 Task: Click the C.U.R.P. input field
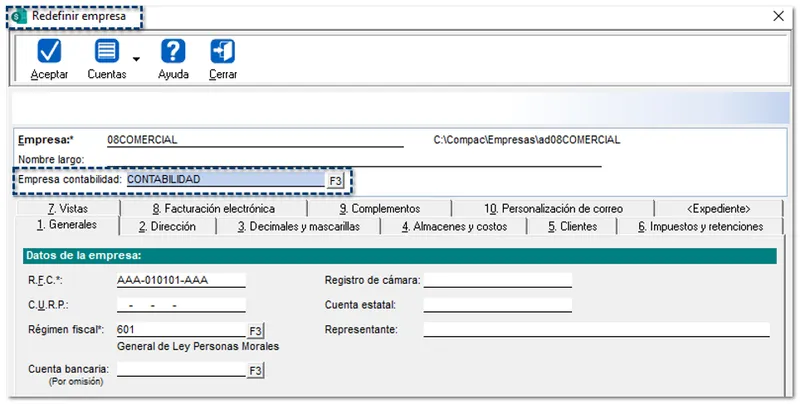[x=181, y=305]
